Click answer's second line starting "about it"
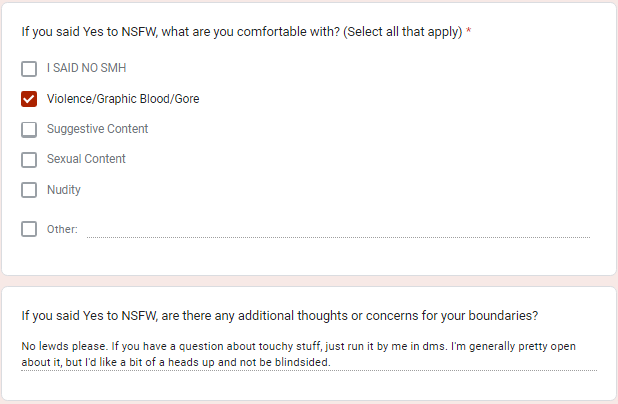The height and width of the screenshot is (404, 618). (x=175, y=362)
